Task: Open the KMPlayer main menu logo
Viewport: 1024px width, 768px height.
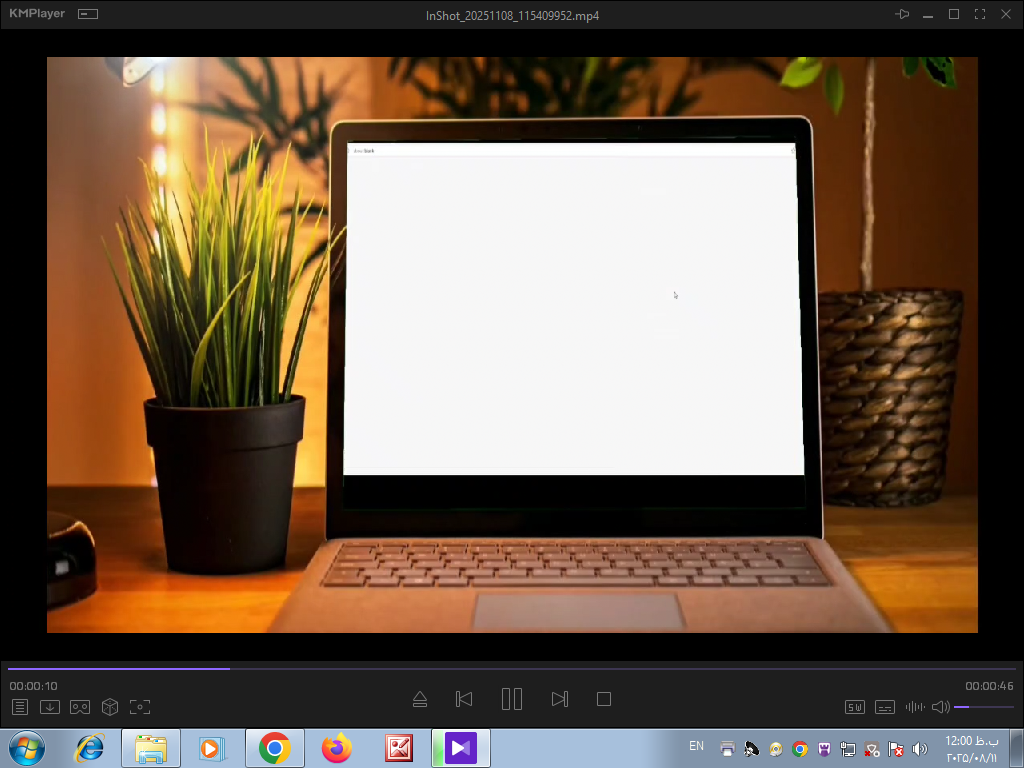Action: [37, 14]
